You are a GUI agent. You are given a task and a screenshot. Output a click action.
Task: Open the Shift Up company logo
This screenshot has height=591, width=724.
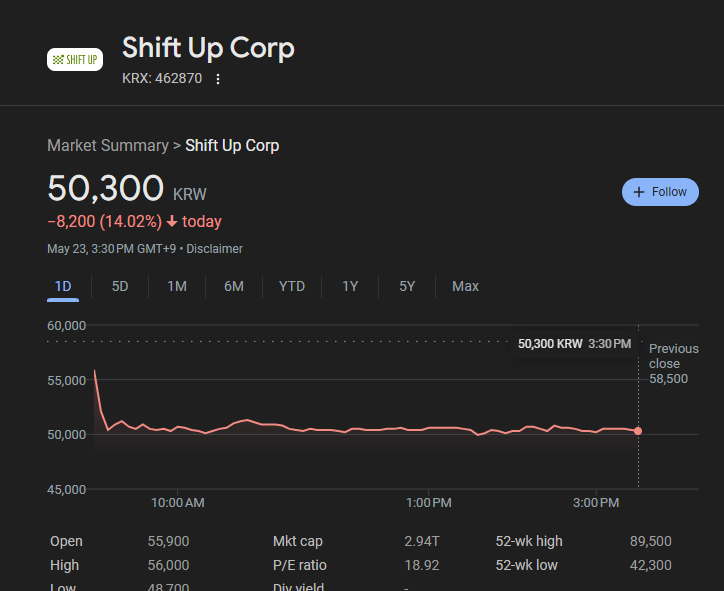pos(75,60)
